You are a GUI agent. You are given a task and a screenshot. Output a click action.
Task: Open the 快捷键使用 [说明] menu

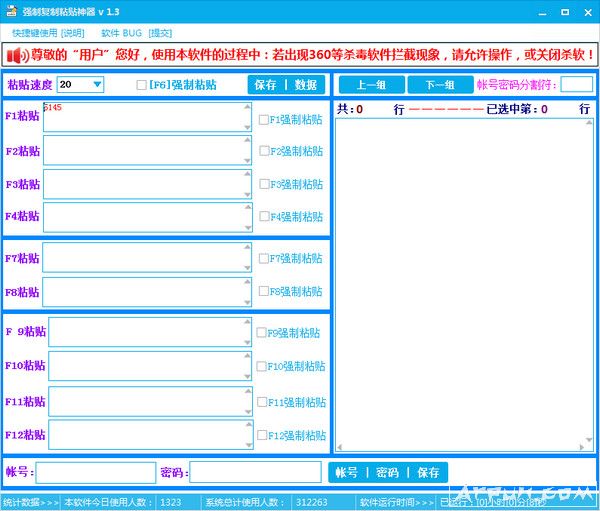[50, 33]
